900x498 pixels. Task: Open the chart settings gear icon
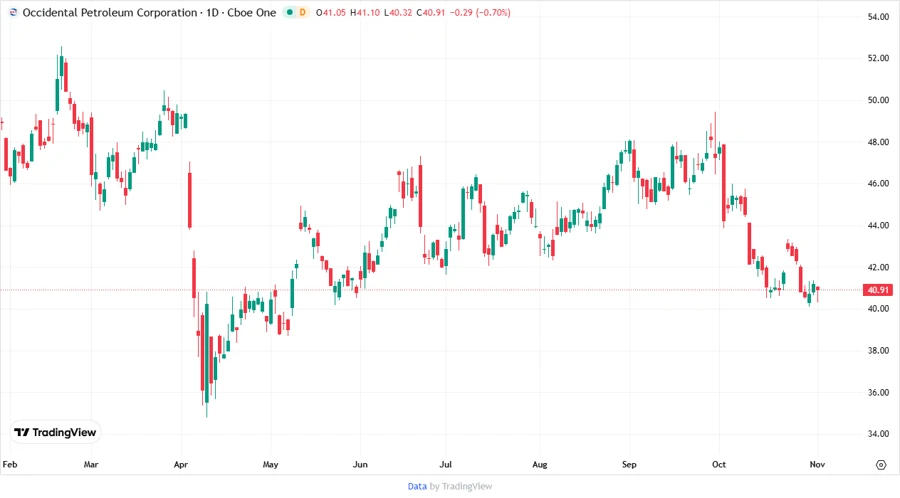(x=881, y=465)
